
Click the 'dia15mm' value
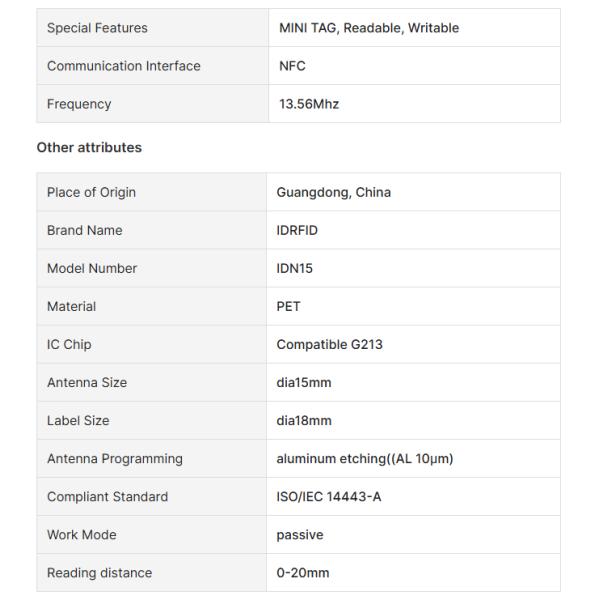pos(304,383)
